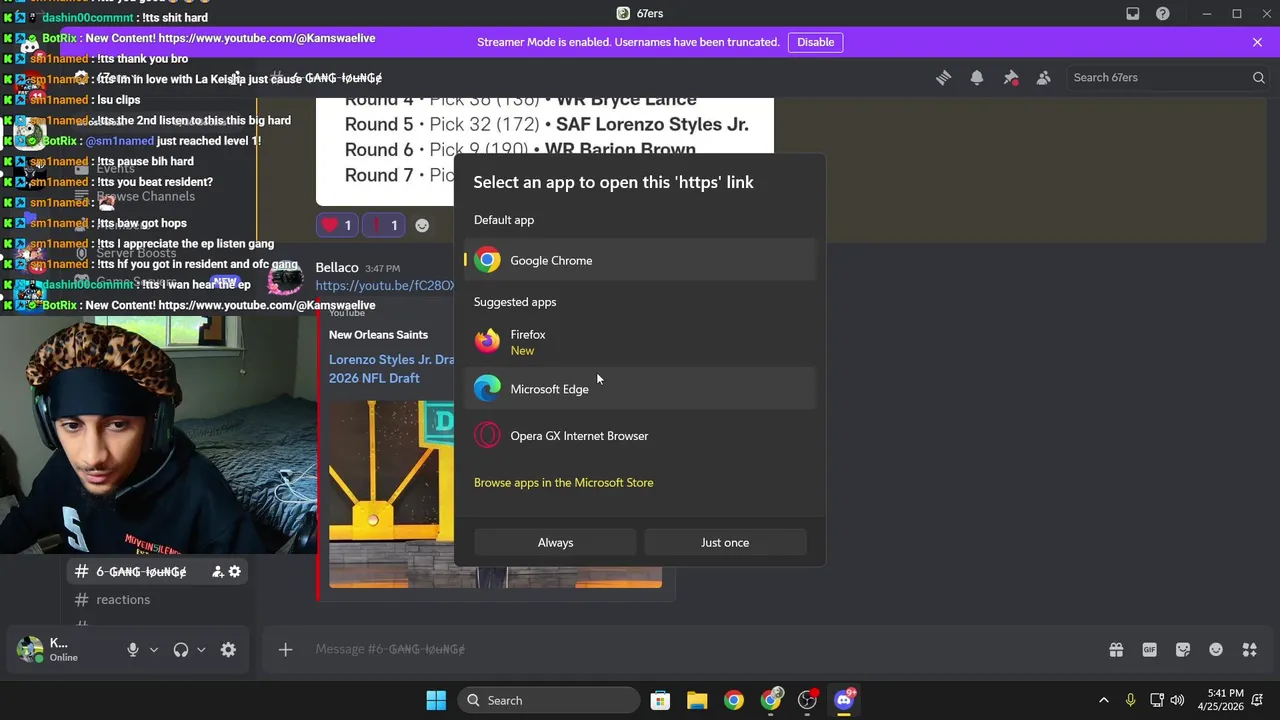Open User Settings gear in the user panel
The width and height of the screenshot is (1280, 720).
(228, 649)
